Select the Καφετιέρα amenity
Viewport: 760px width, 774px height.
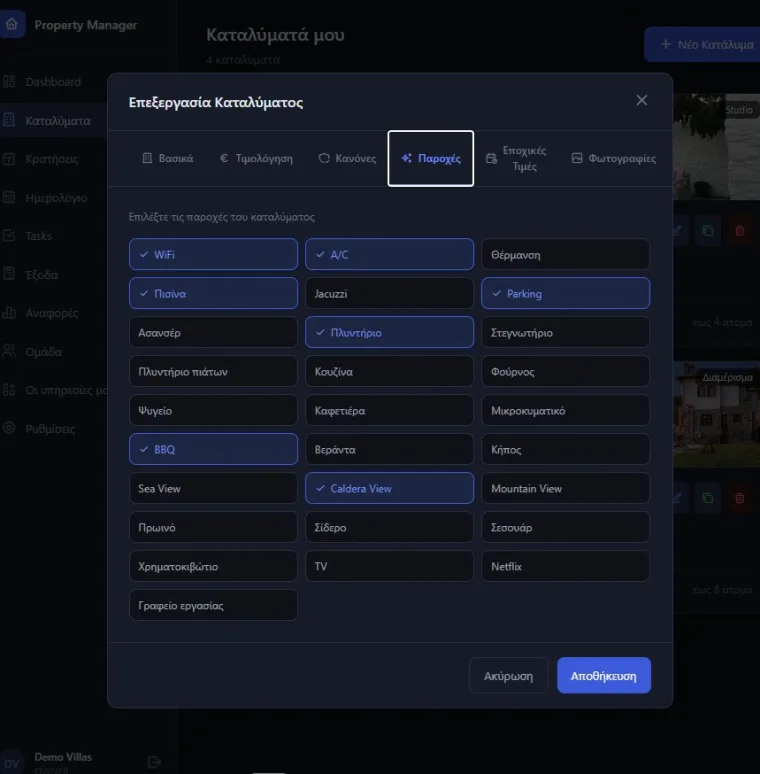tap(389, 410)
